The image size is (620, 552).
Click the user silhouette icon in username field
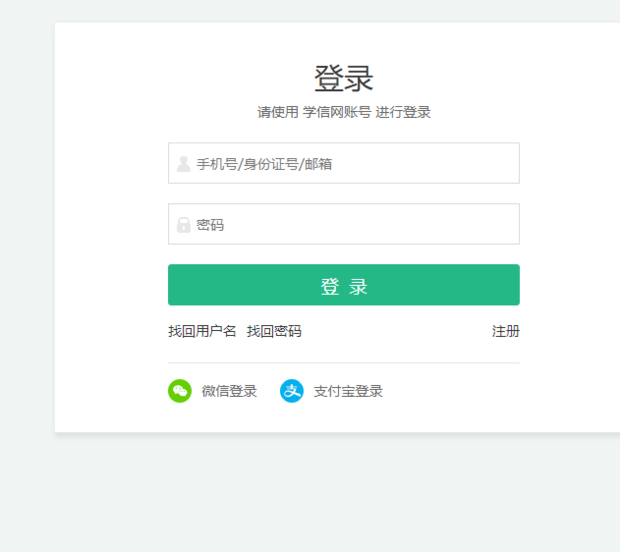(183, 164)
